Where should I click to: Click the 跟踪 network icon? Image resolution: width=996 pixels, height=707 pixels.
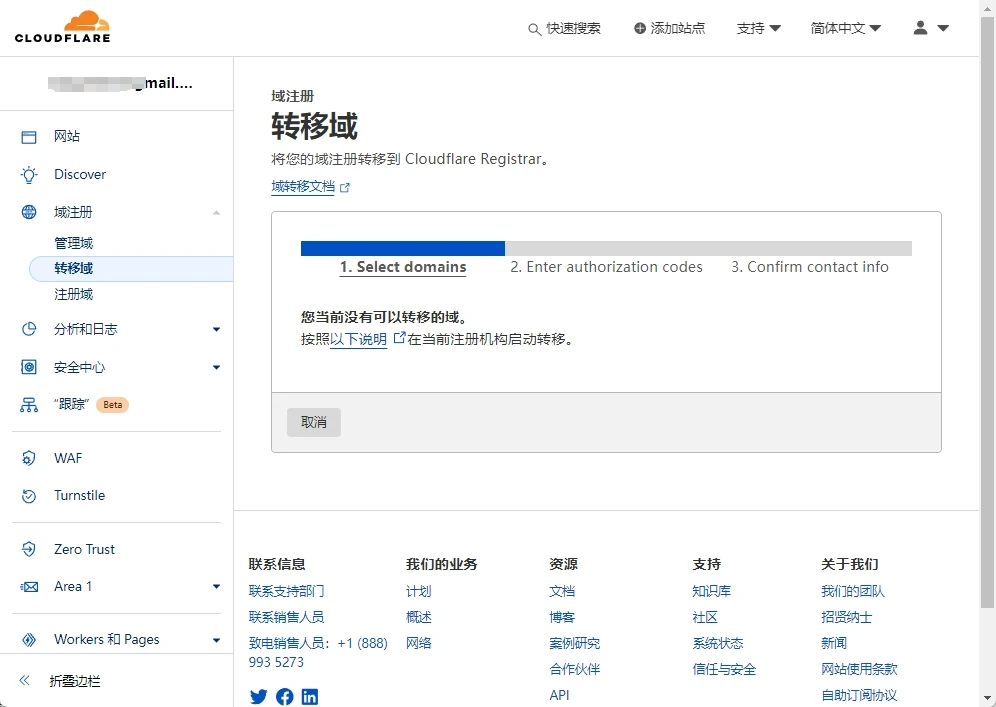(x=29, y=405)
